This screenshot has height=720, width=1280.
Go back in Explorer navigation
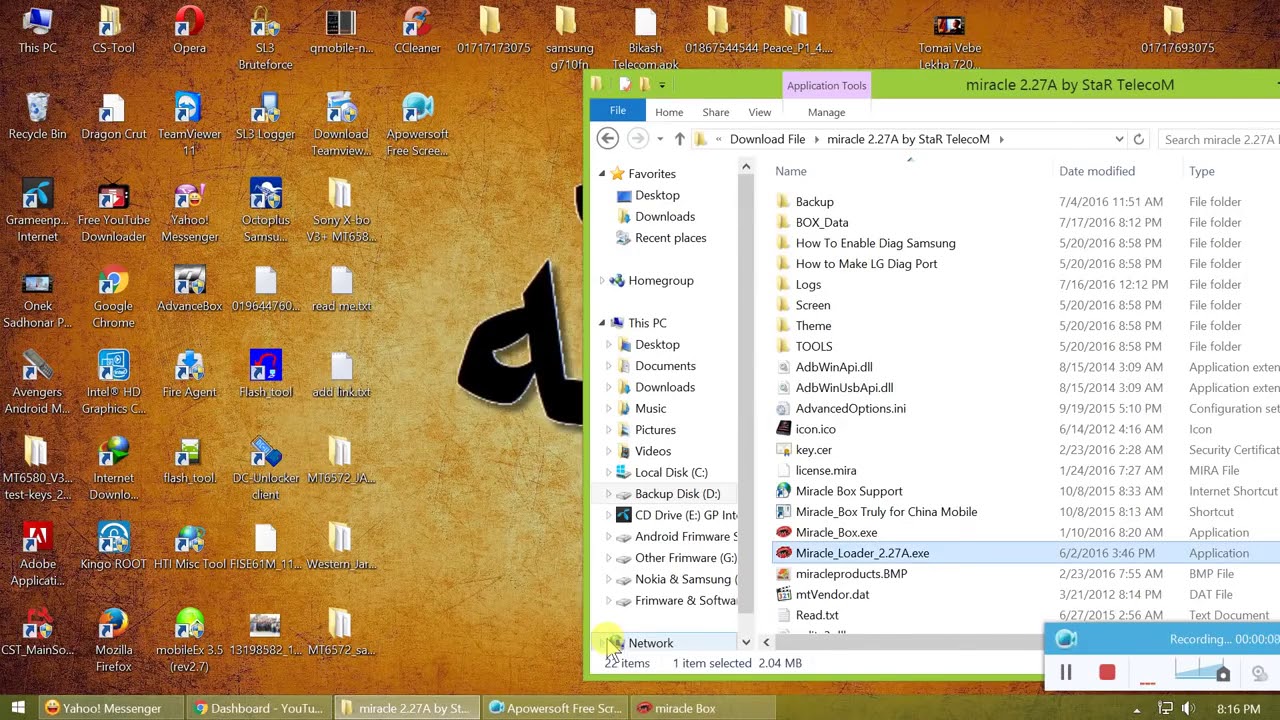pyautogui.click(x=608, y=139)
